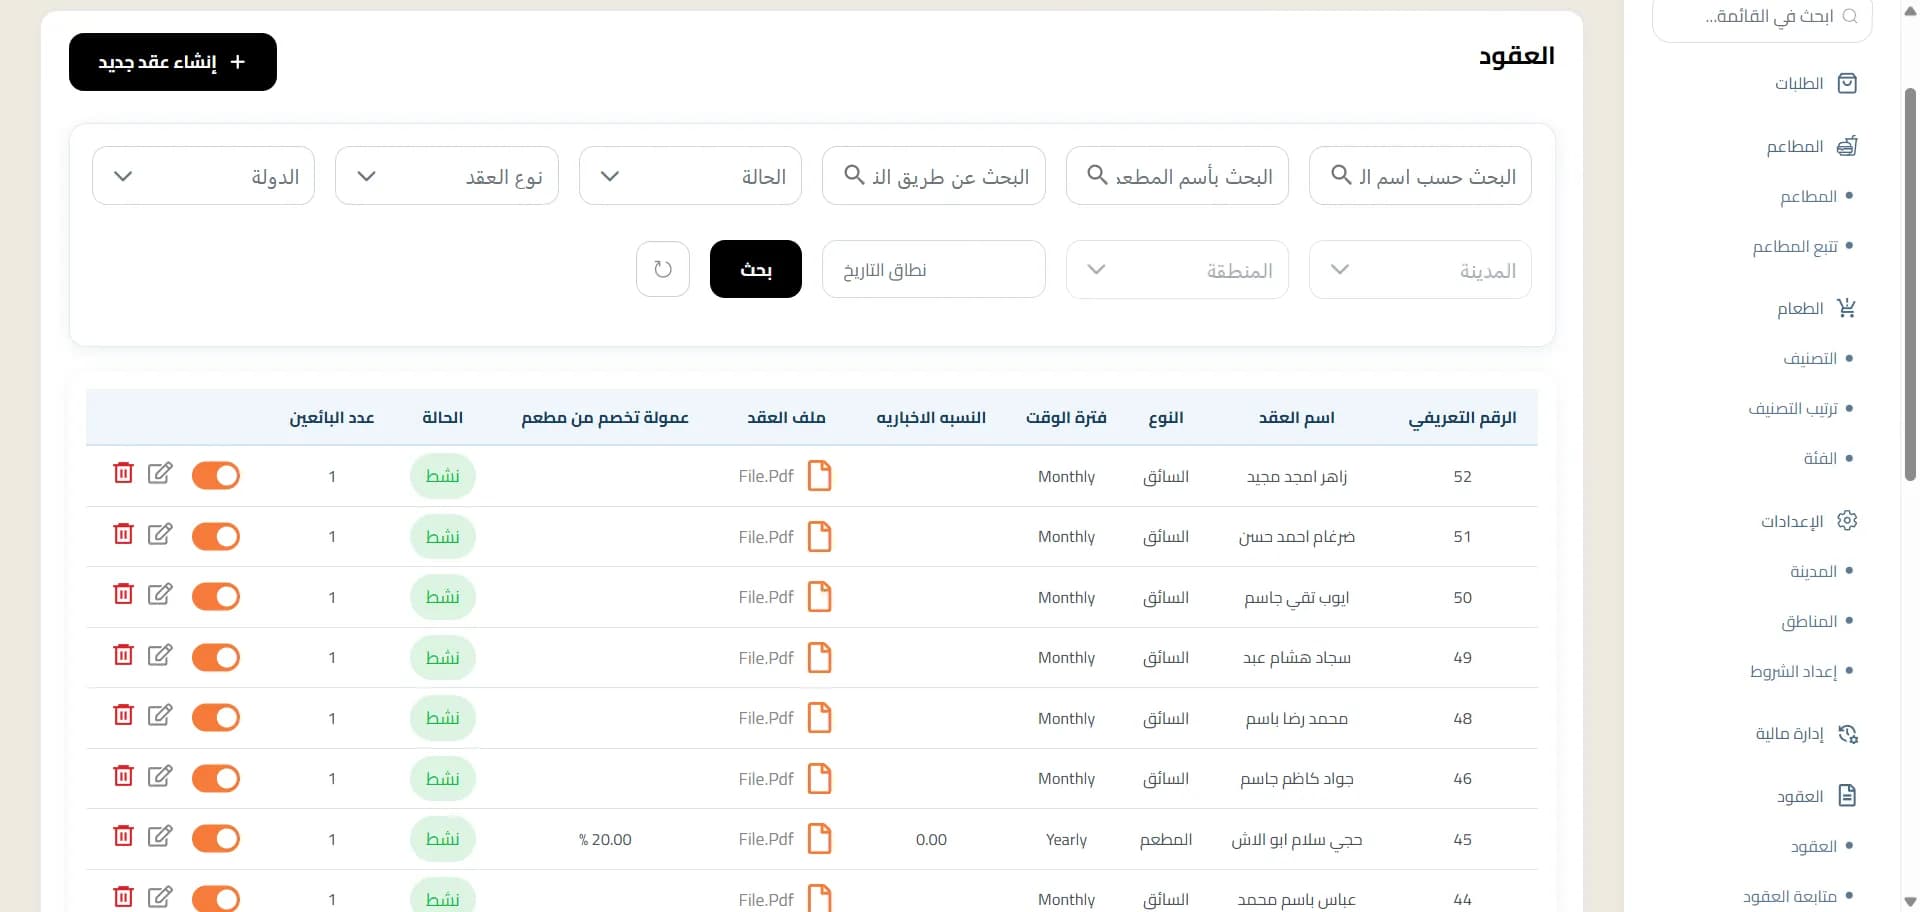Open the المدينة city dropdown

[1420, 270]
